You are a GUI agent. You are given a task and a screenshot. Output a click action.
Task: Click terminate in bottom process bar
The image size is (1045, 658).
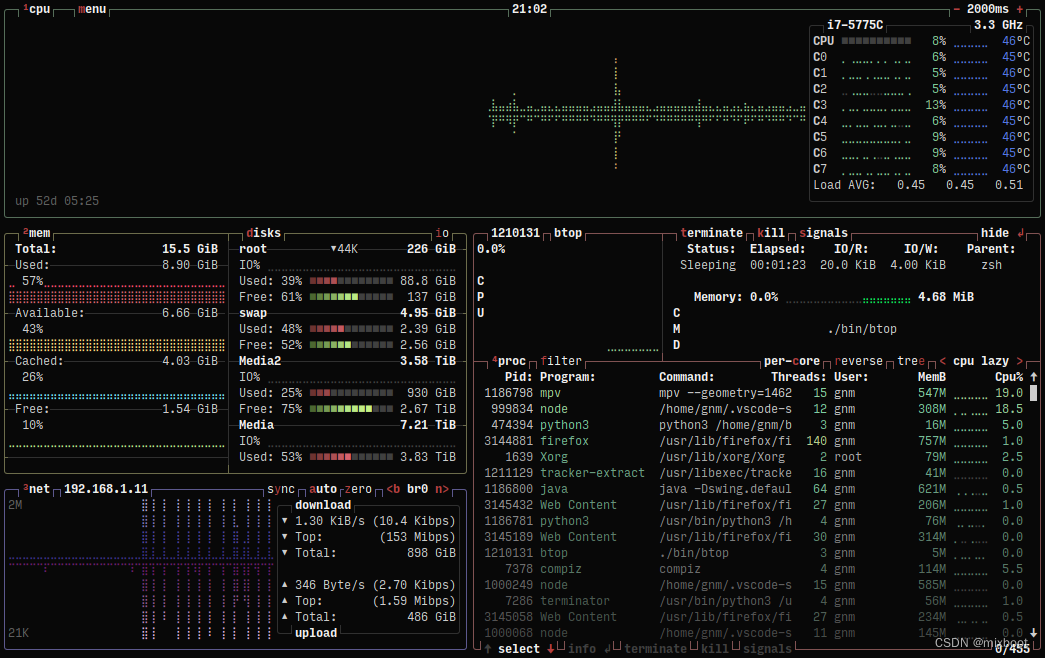[x=655, y=649]
